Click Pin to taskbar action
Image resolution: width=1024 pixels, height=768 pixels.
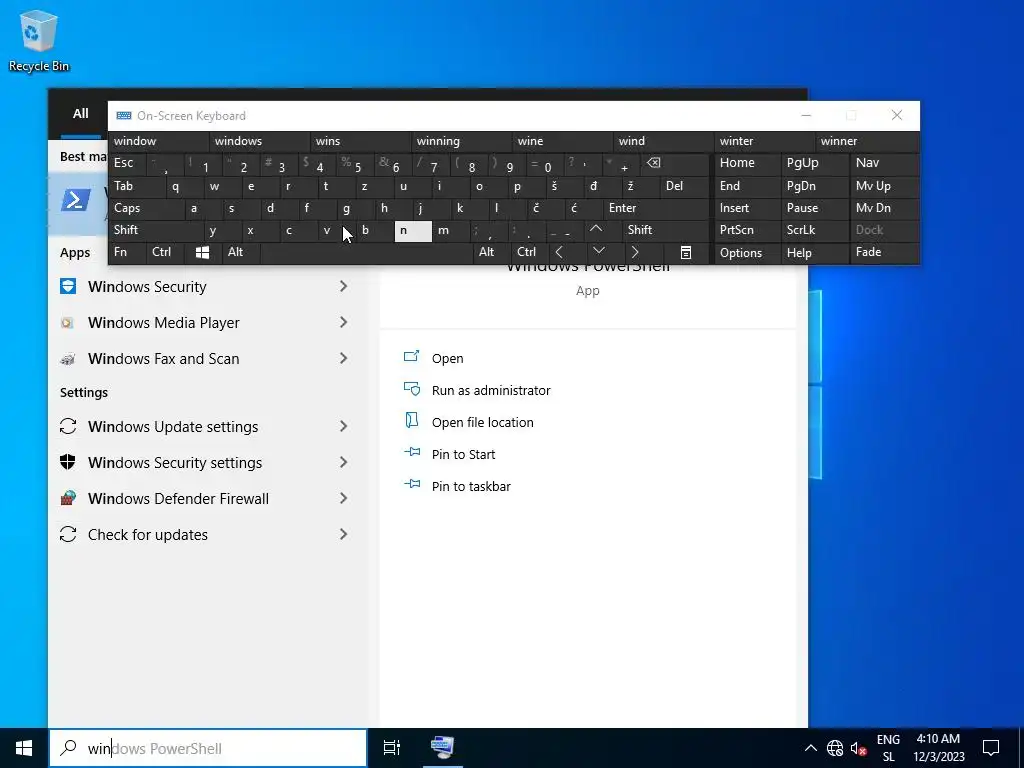pos(471,487)
